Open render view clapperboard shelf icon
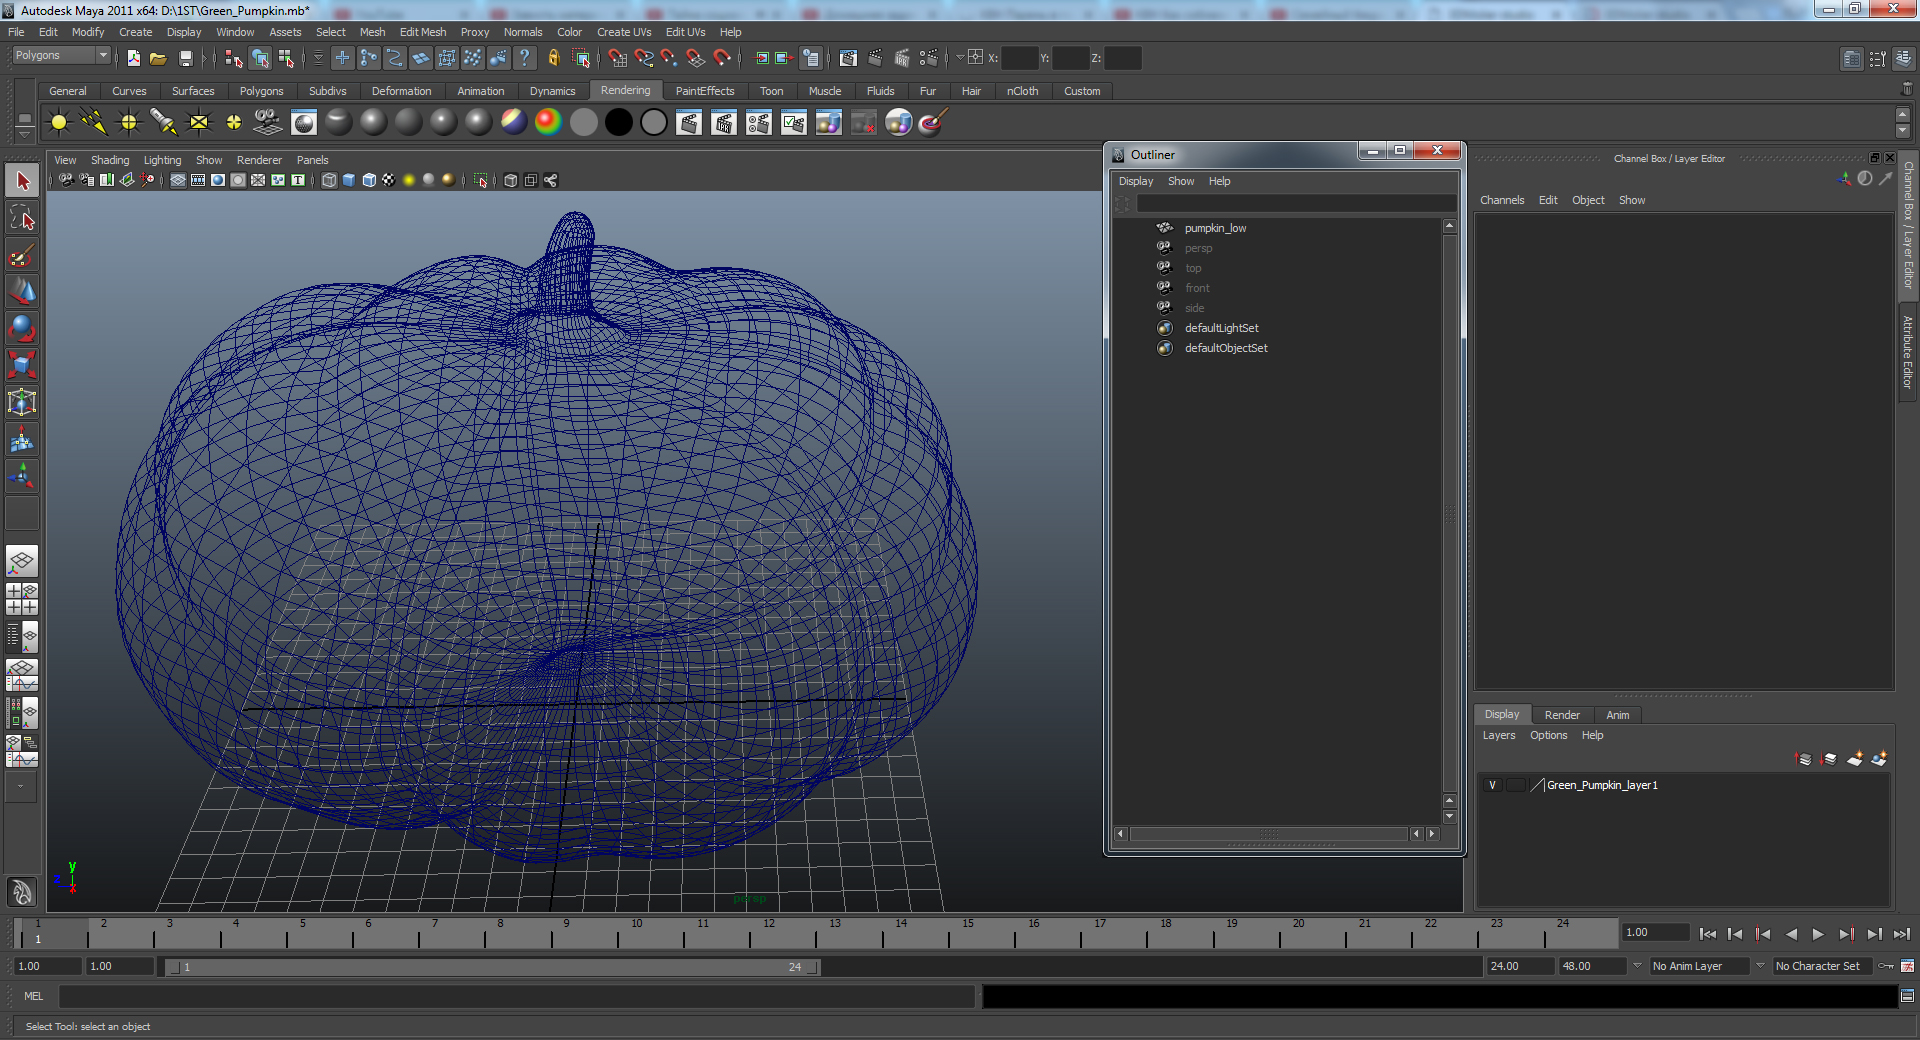Viewport: 1920px width, 1040px height. click(x=688, y=123)
